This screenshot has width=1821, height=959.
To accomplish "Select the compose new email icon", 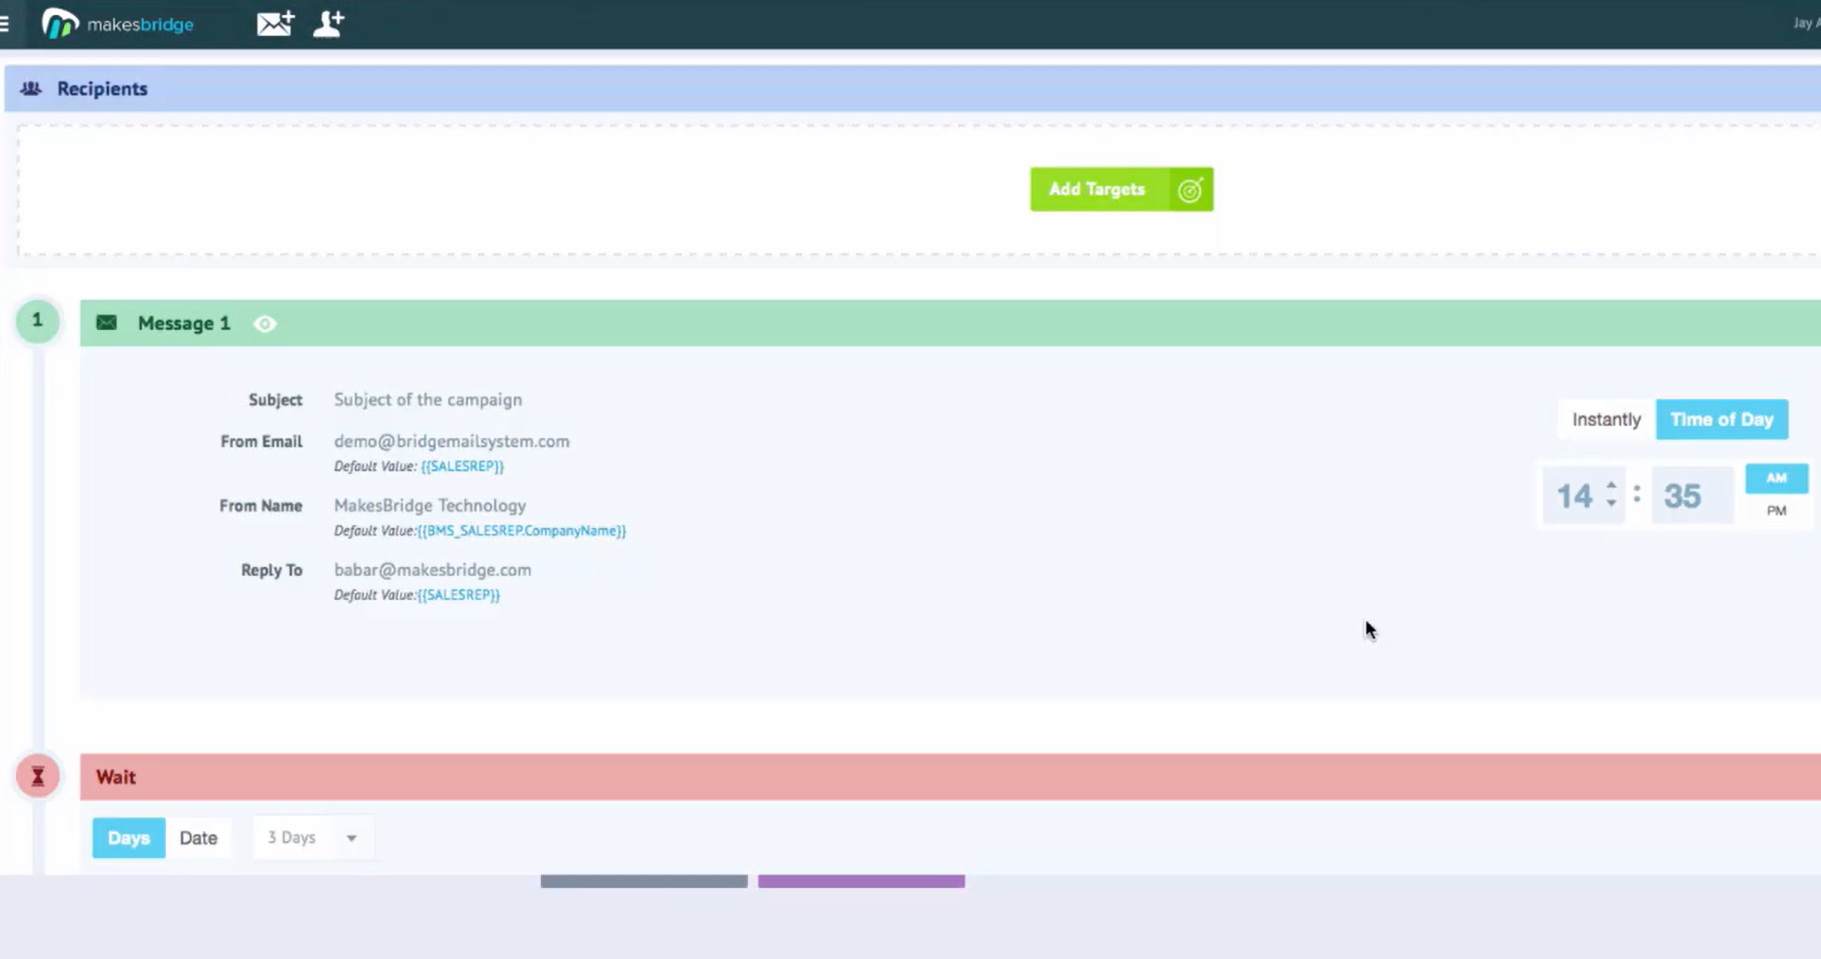I will (274, 23).
